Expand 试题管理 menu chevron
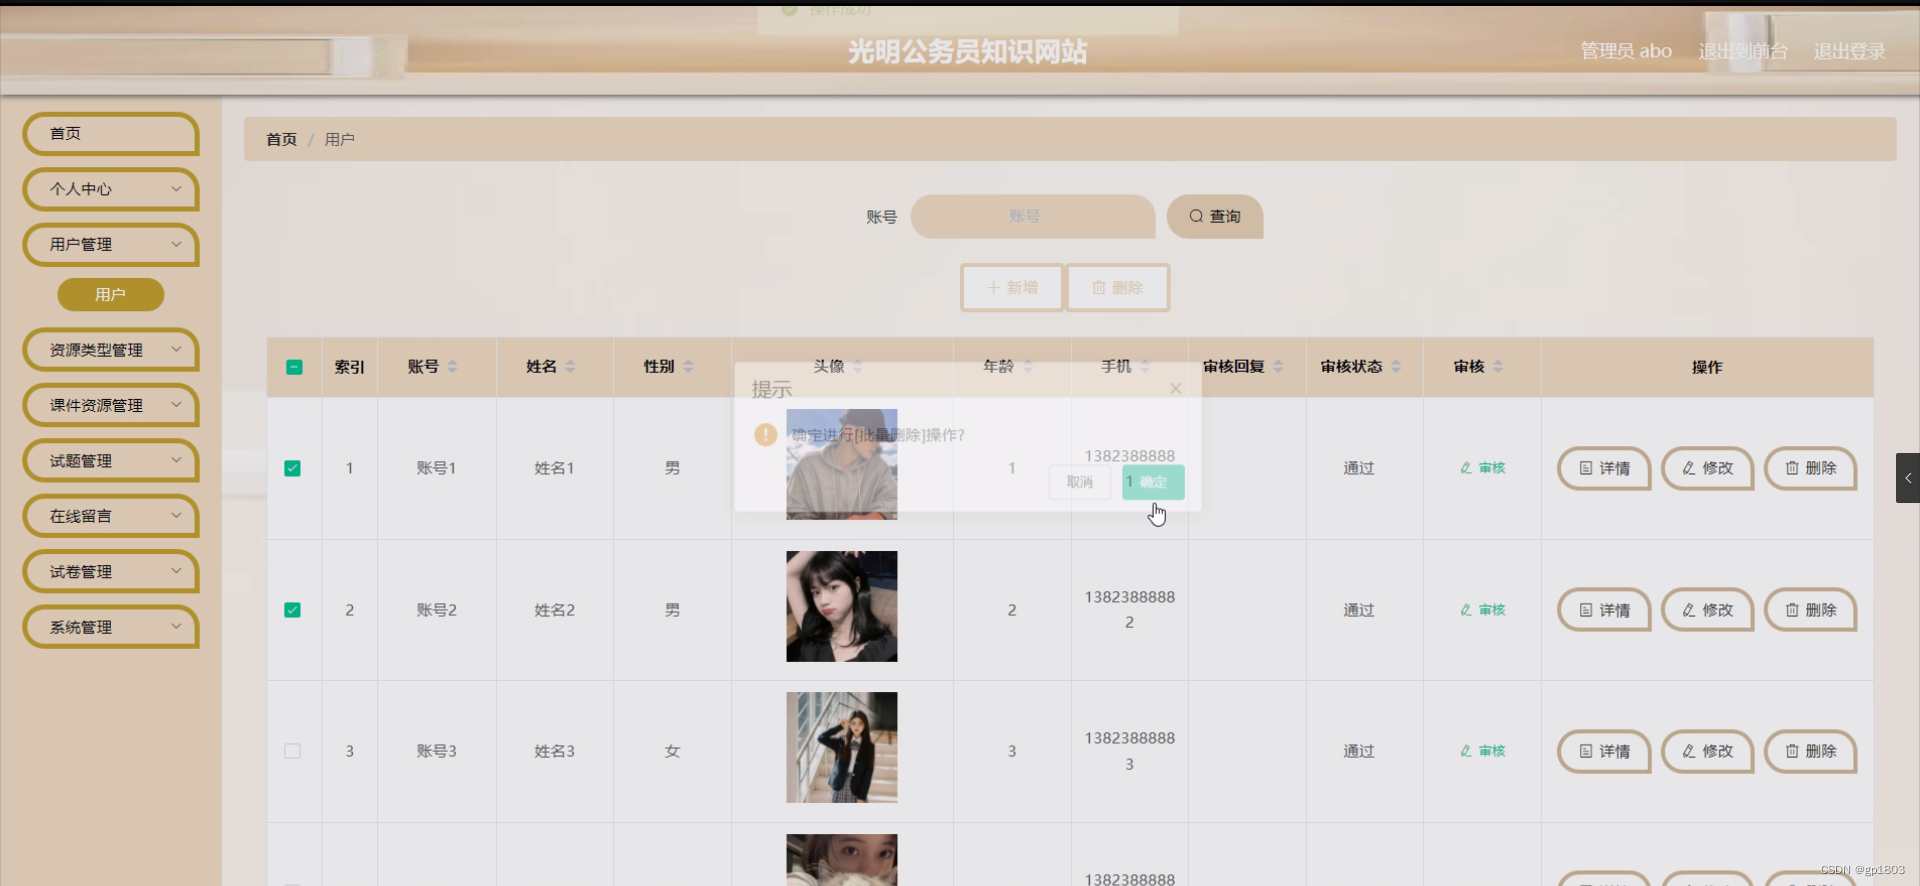Viewport: 1920px width, 886px height. tap(176, 461)
